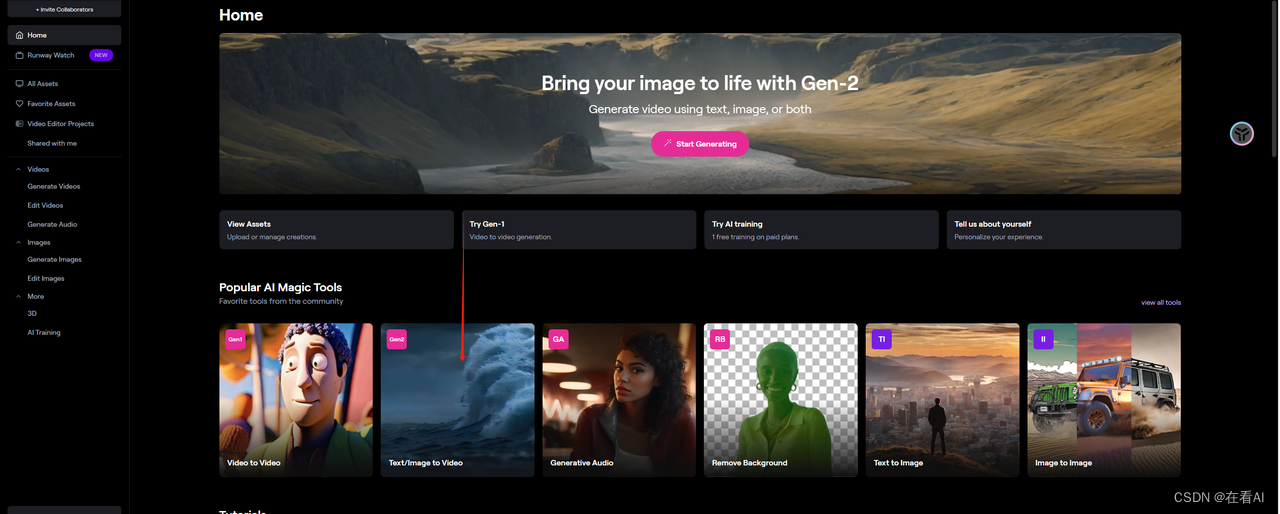The height and width of the screenshot is (514, 1280).
Task: Click the Favorite Assets heart icon
Action: [19, 104]
